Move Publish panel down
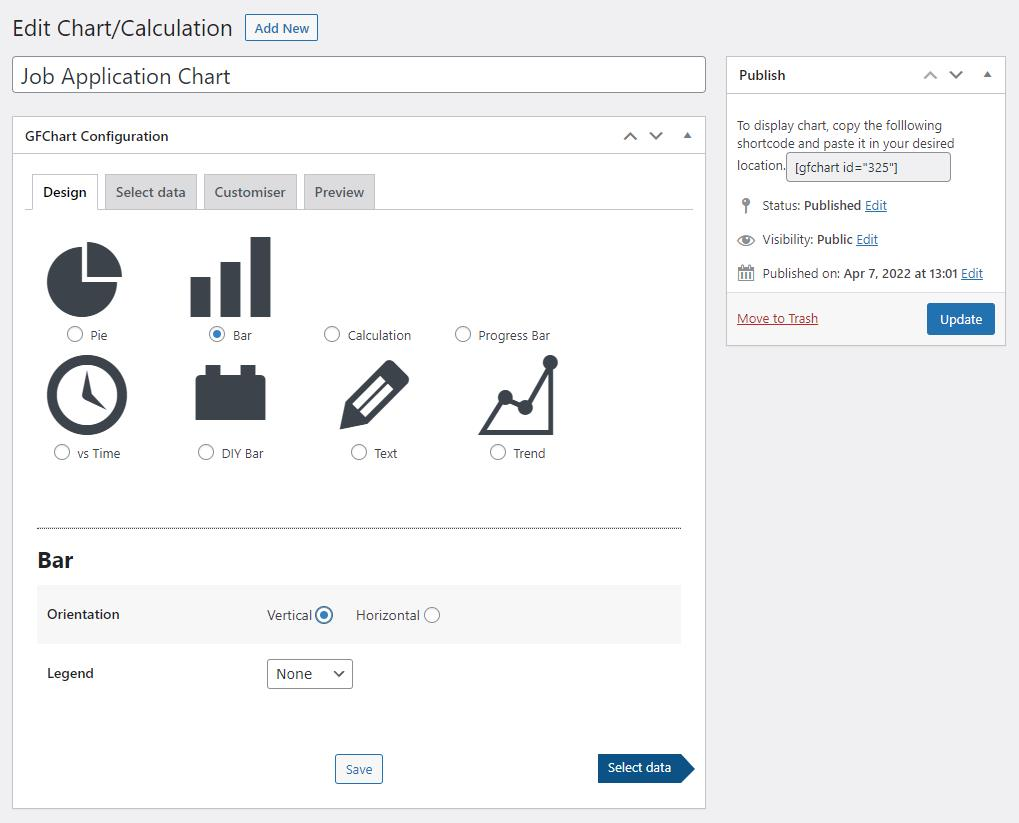The image size is (1019, 823). click(956, 75)
